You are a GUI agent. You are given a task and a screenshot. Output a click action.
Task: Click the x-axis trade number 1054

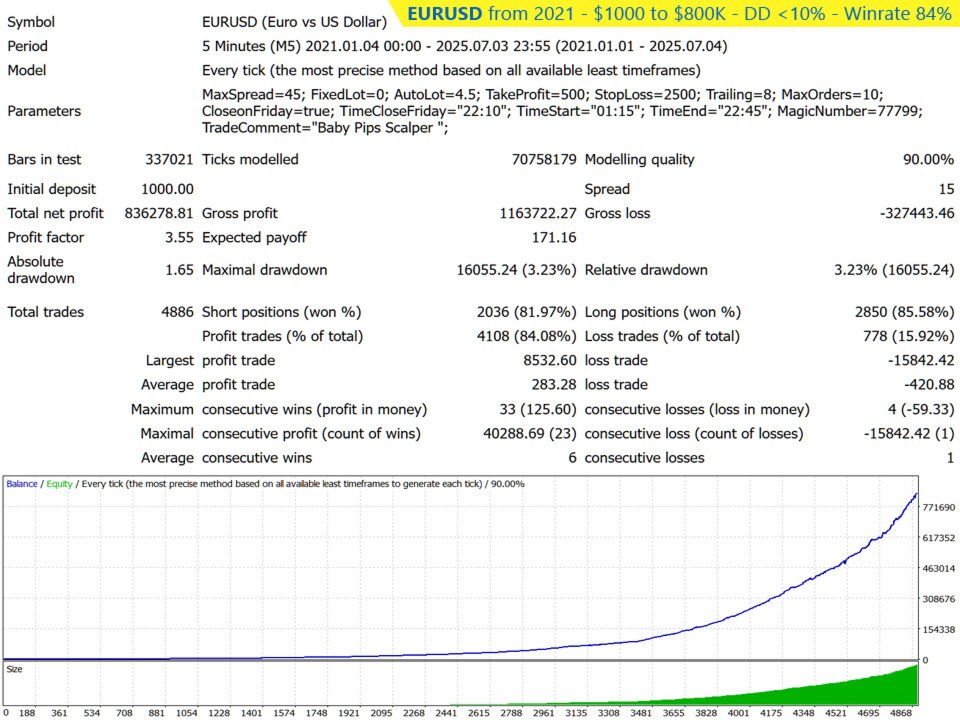(187, 713)
